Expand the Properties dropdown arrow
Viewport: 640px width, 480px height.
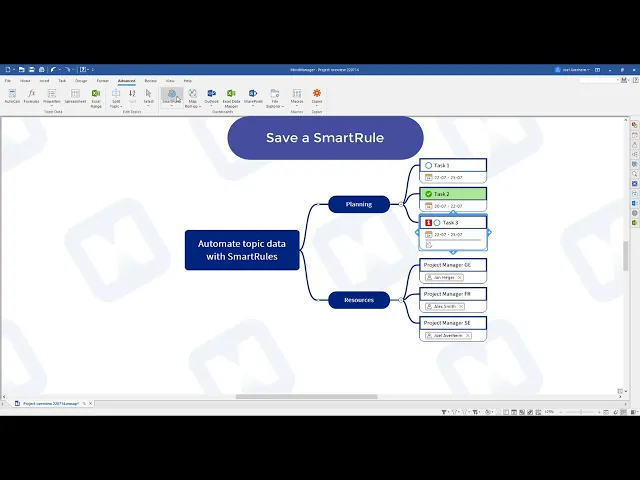pos(52,106)
